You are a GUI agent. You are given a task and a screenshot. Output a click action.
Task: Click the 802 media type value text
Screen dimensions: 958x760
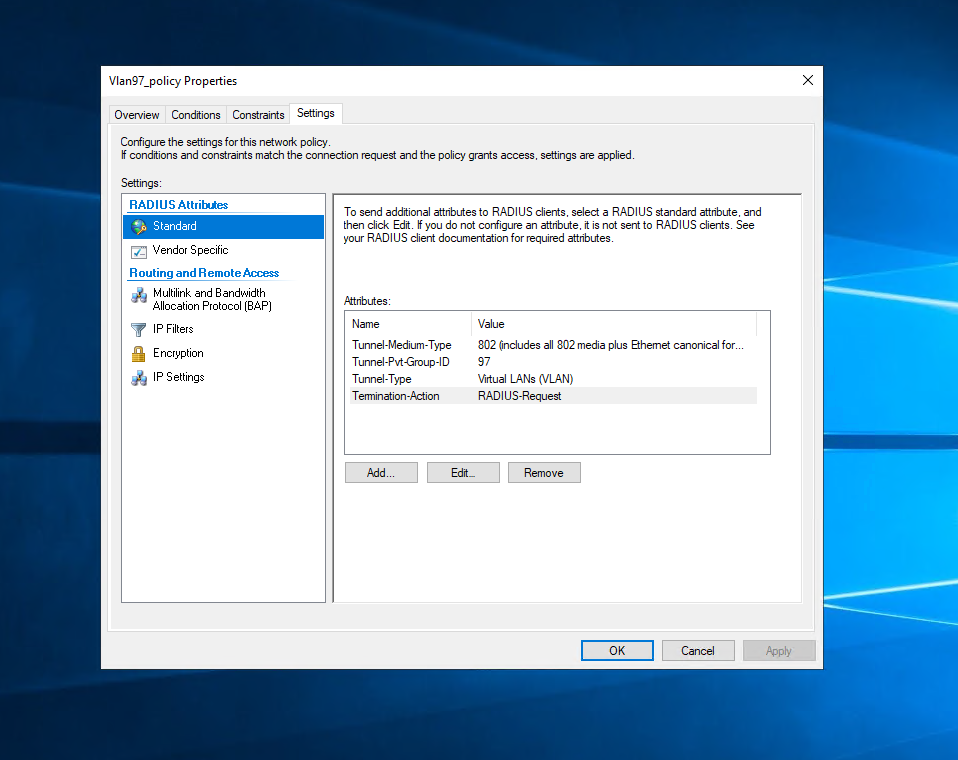tap(610, 345)
